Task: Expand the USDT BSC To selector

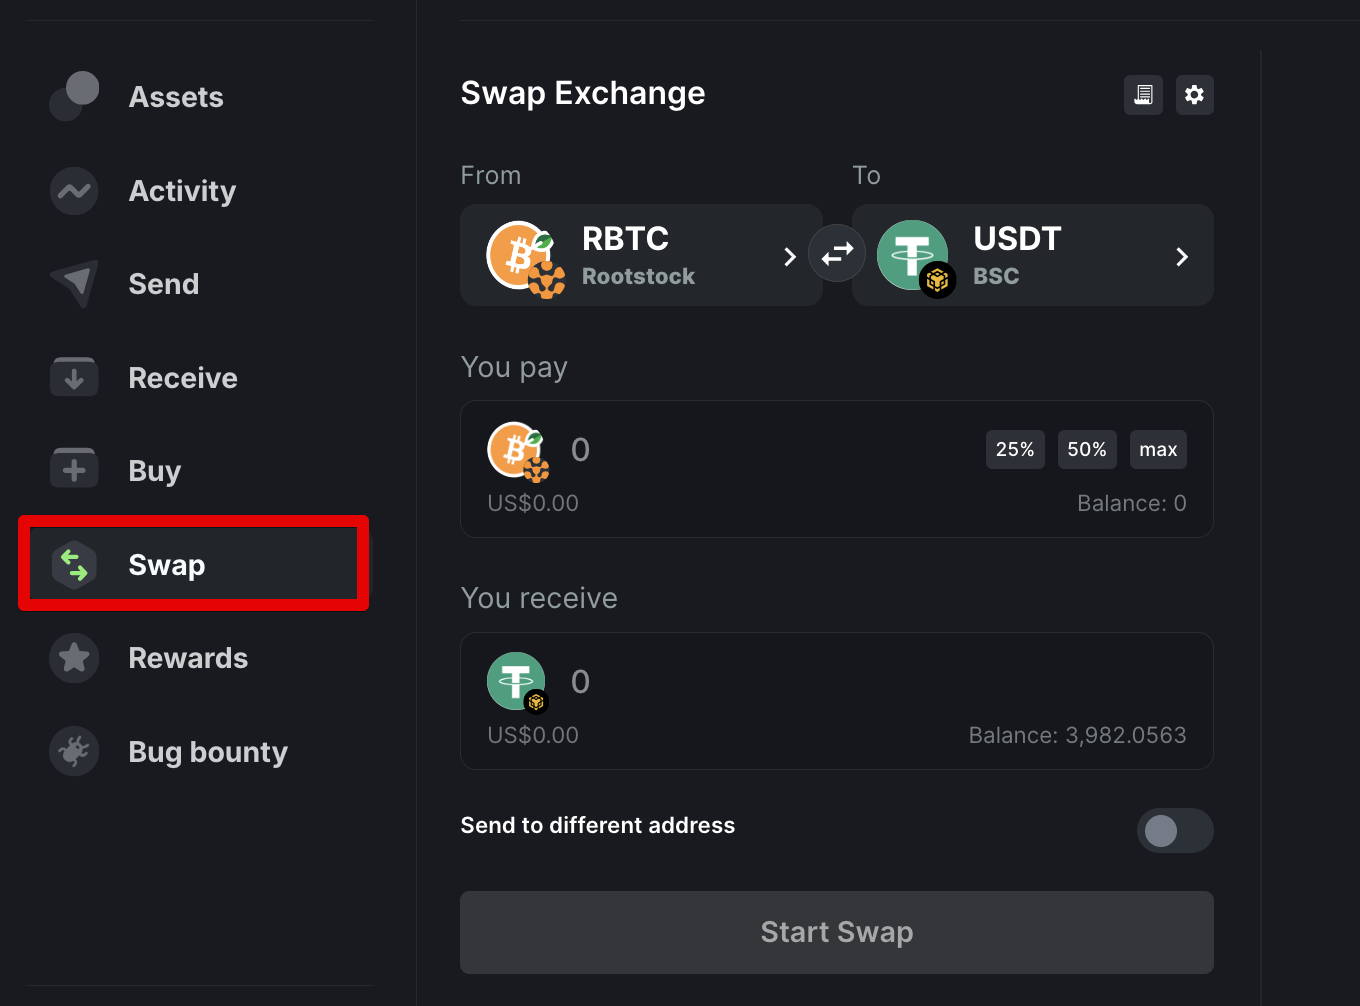Action: [x=1033, y=255]
